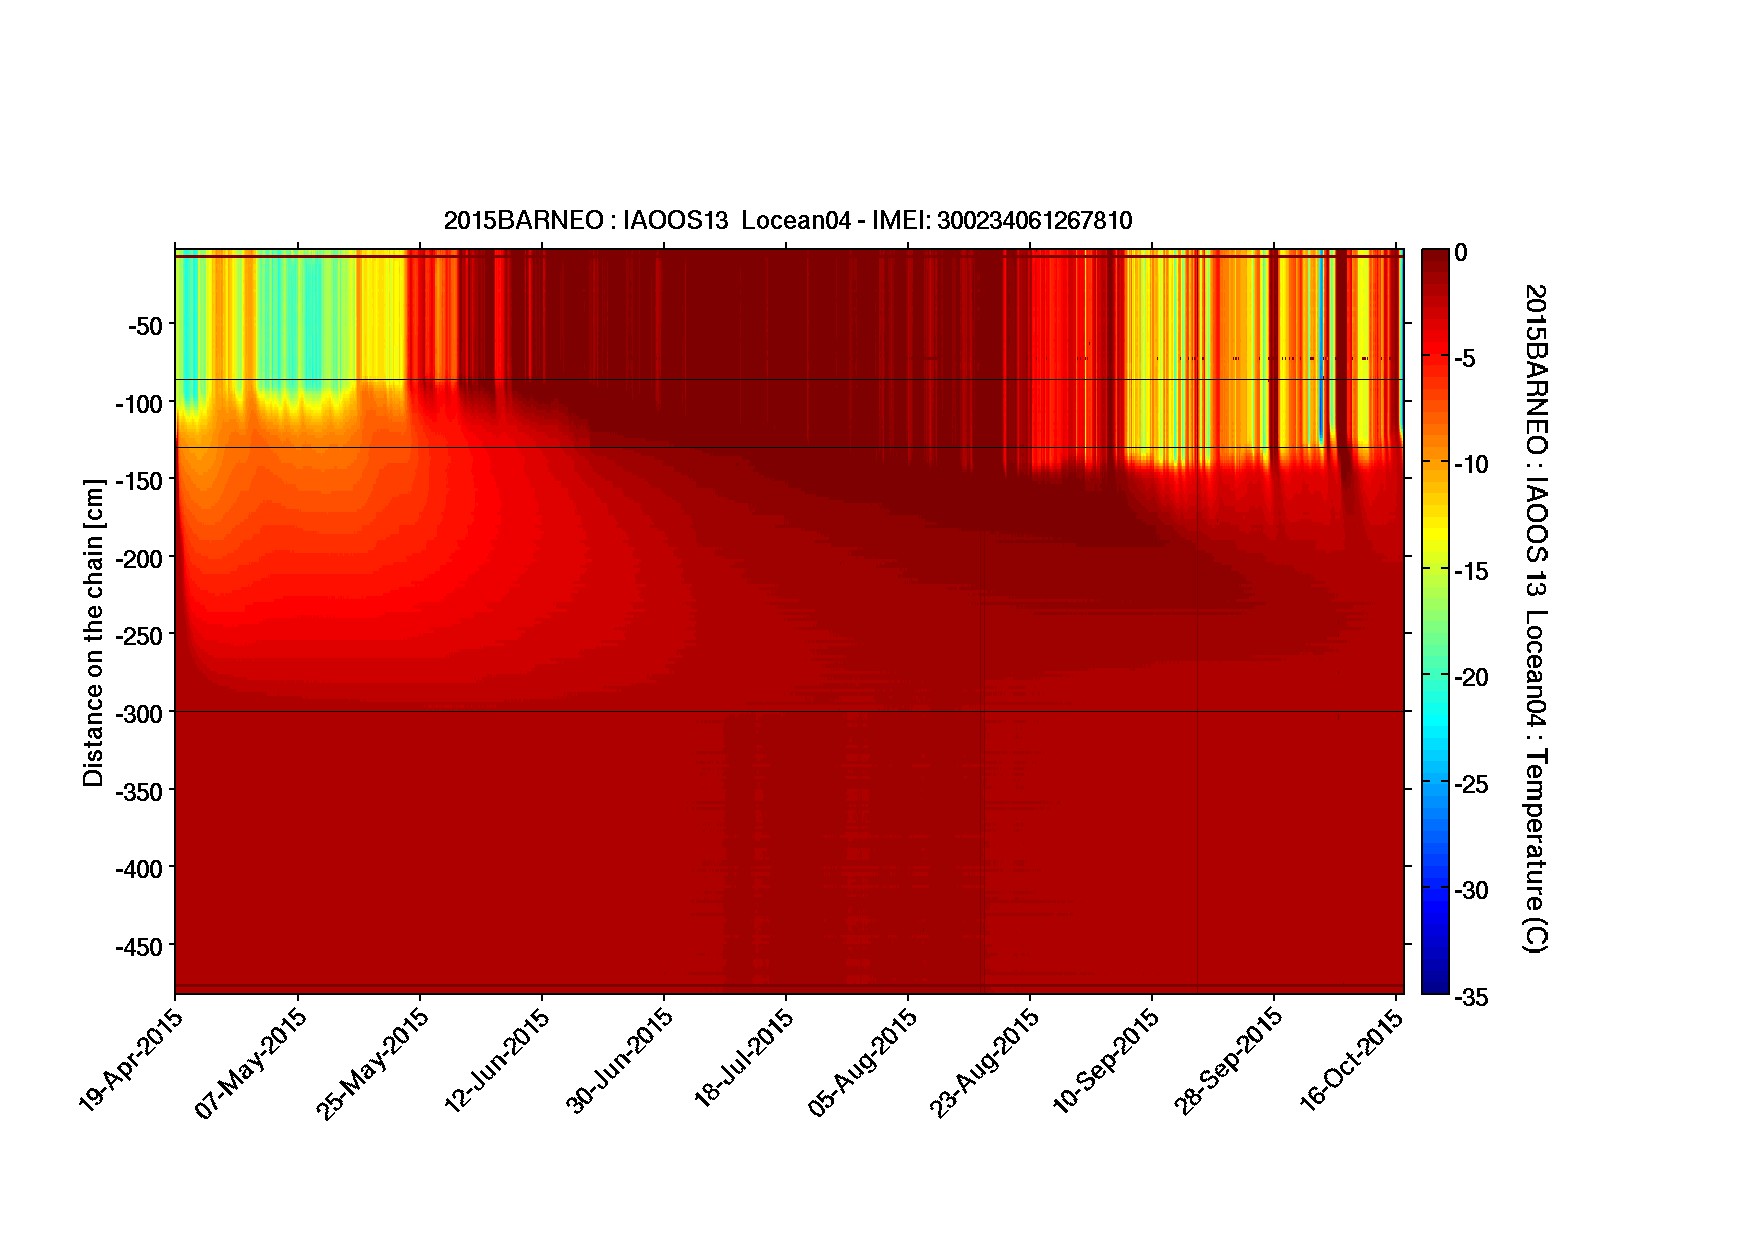Click the -300 depth tick label
The width and height of the screenshot is (1756, 1243).
pyautogui.click(x=139, y=712)
